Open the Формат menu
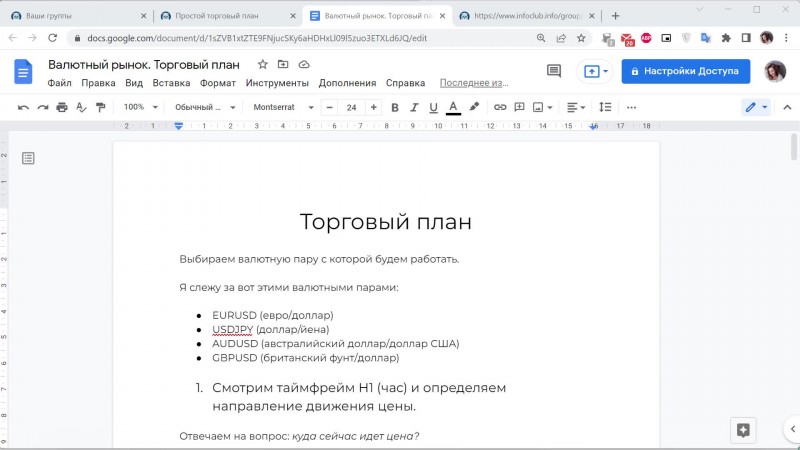Image resolution: width=800 pixels, height=450 pixels. (218, 83)
